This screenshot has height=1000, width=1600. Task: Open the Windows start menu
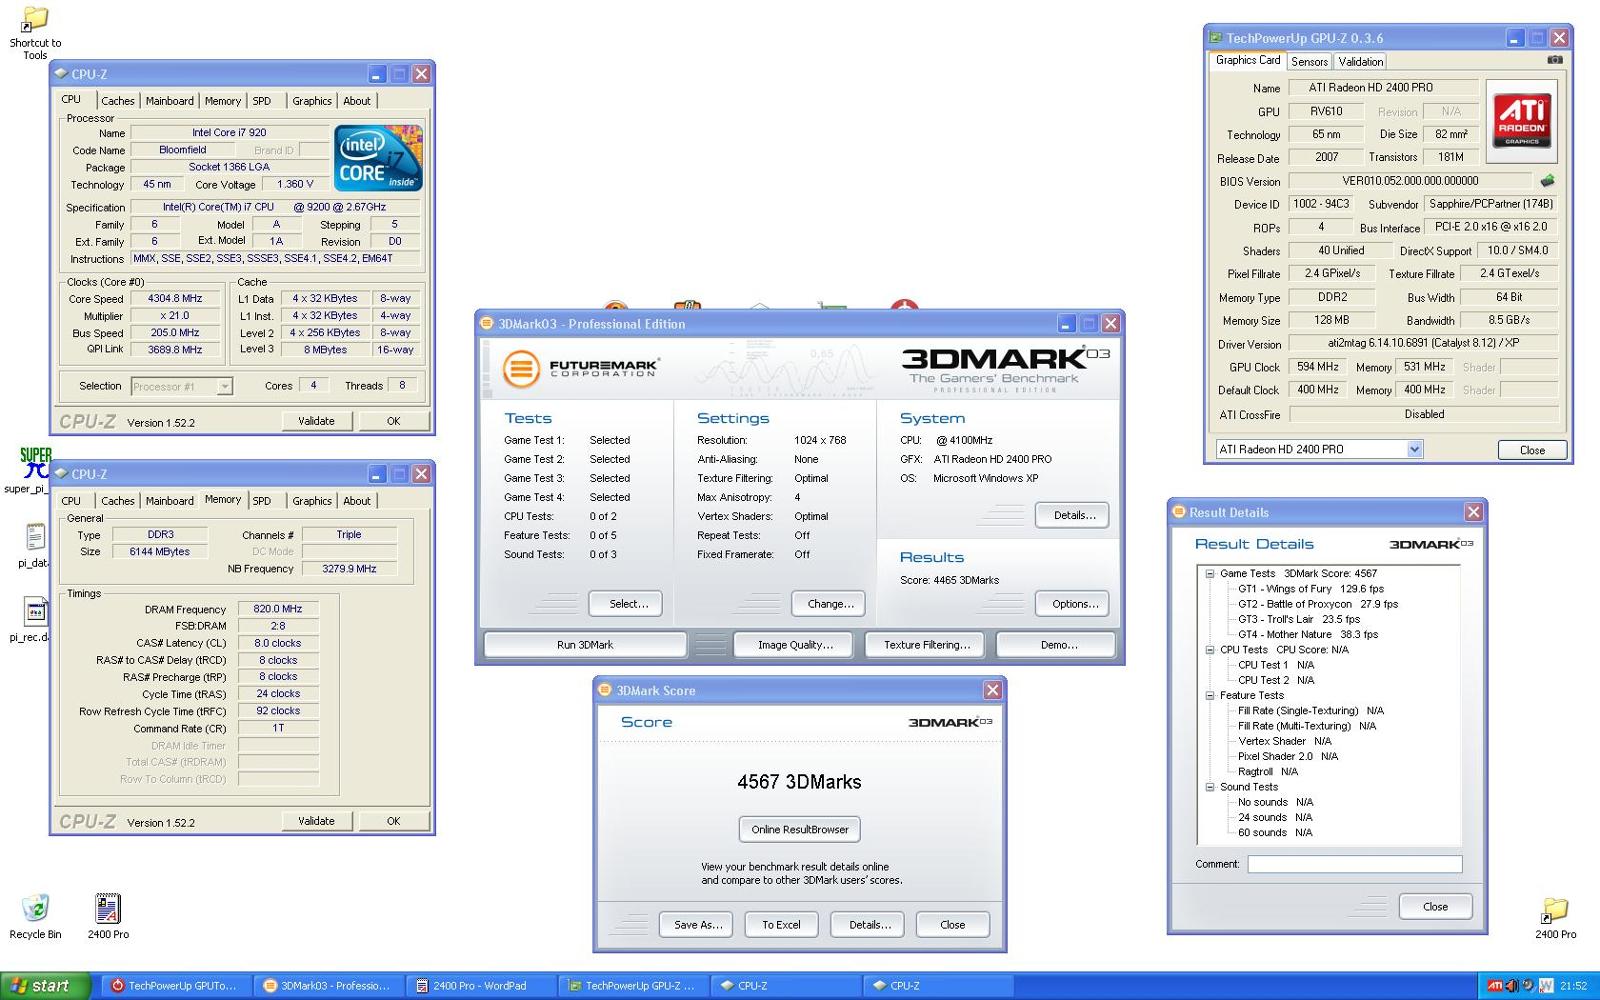pyautogui.click(x=46, y=986)
